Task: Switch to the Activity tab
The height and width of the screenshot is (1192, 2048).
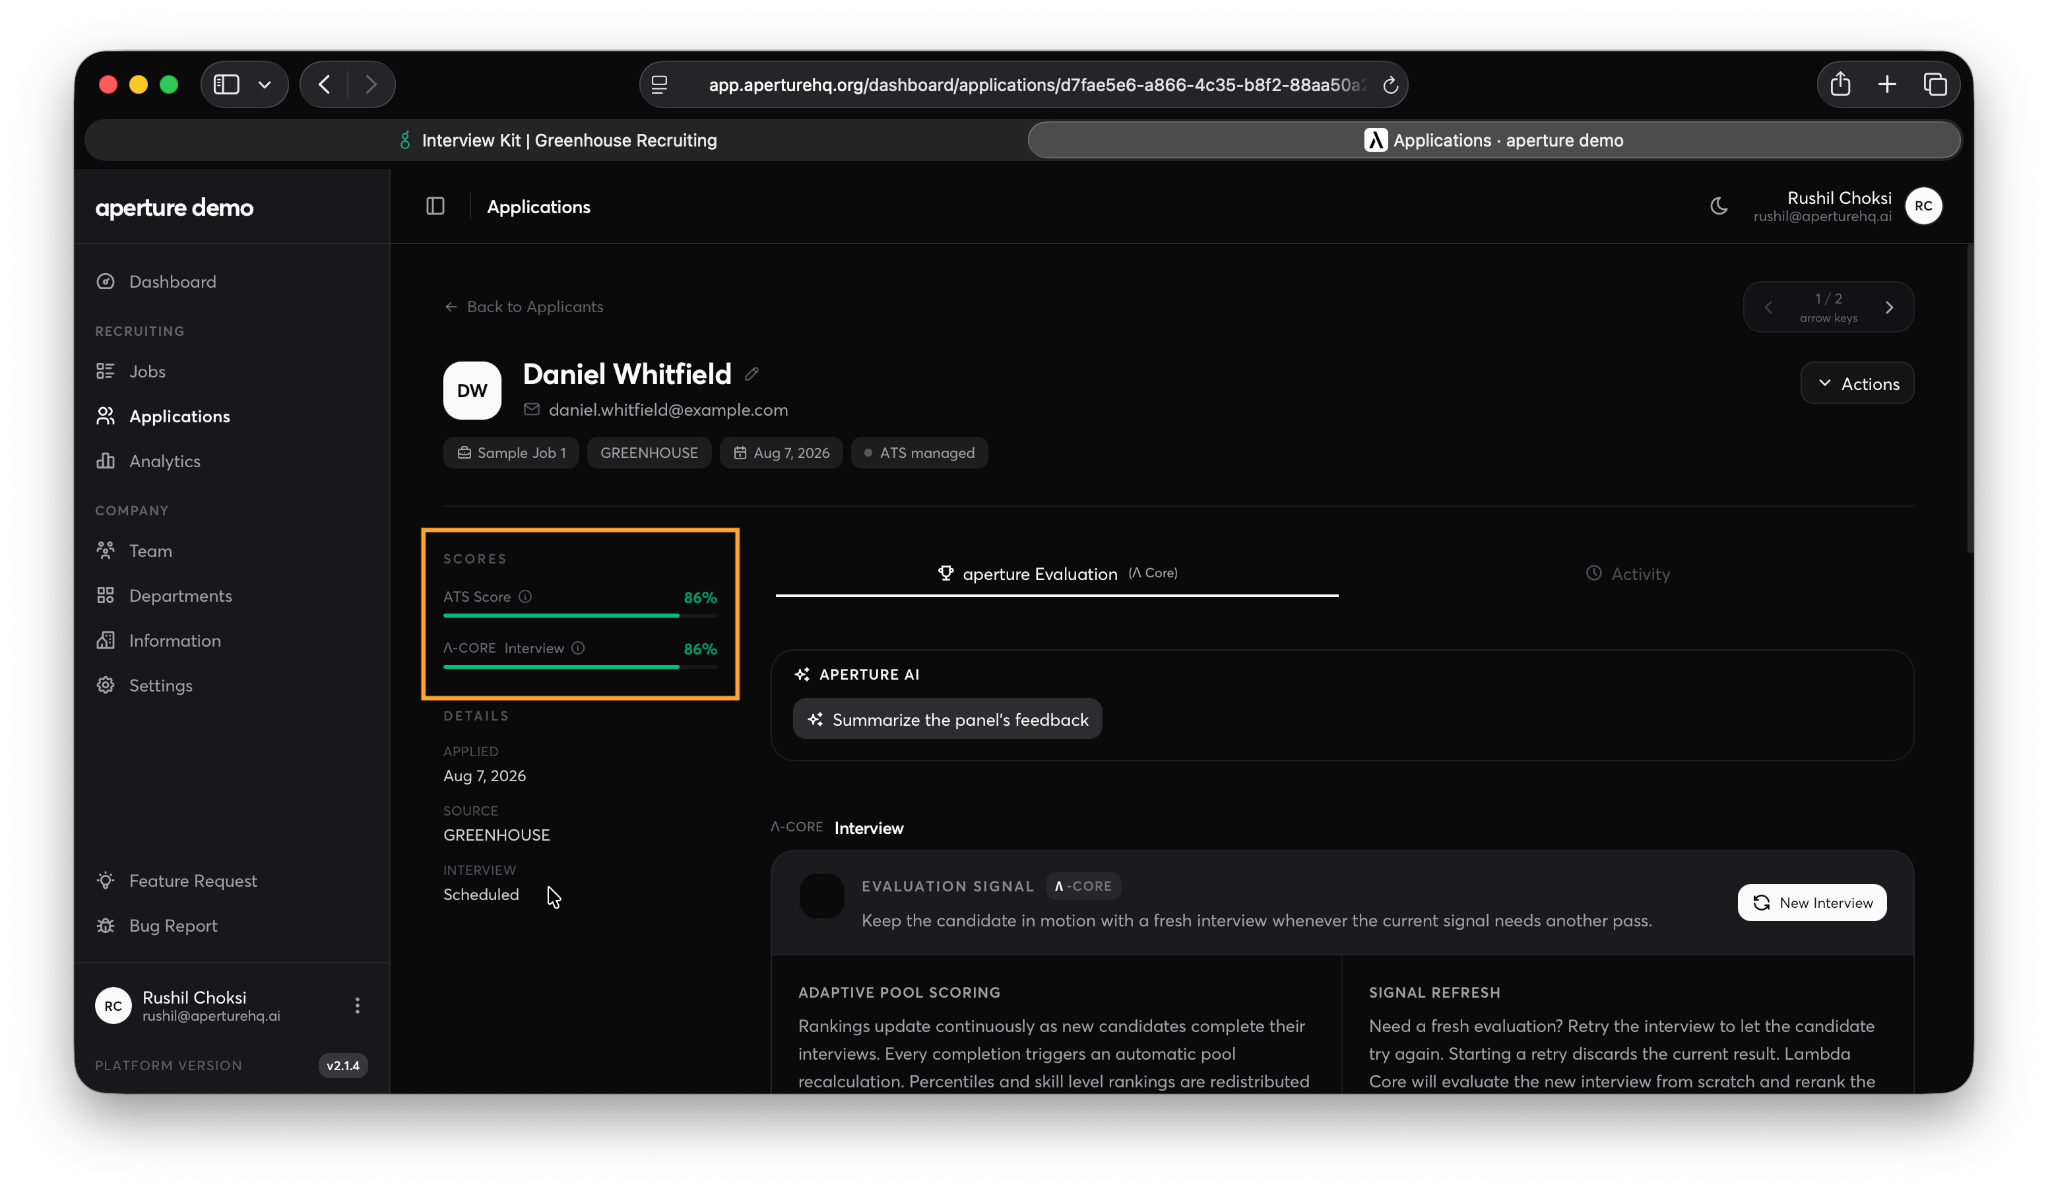Action: (1628, 574)
